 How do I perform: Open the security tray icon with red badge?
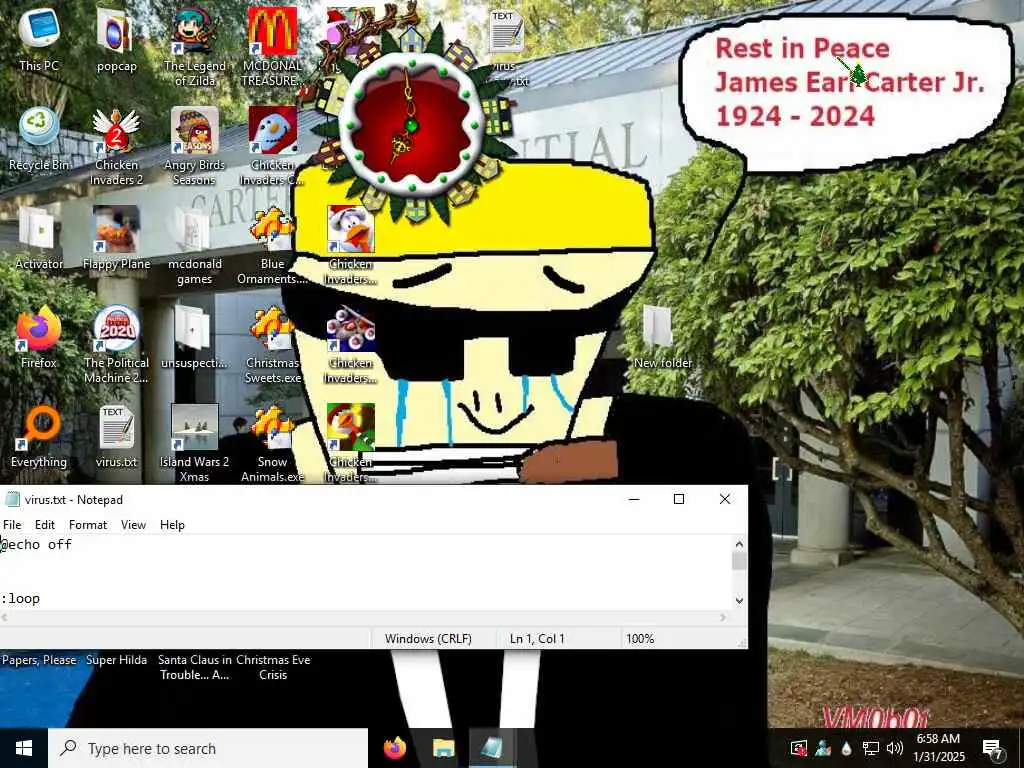(798, 748)
